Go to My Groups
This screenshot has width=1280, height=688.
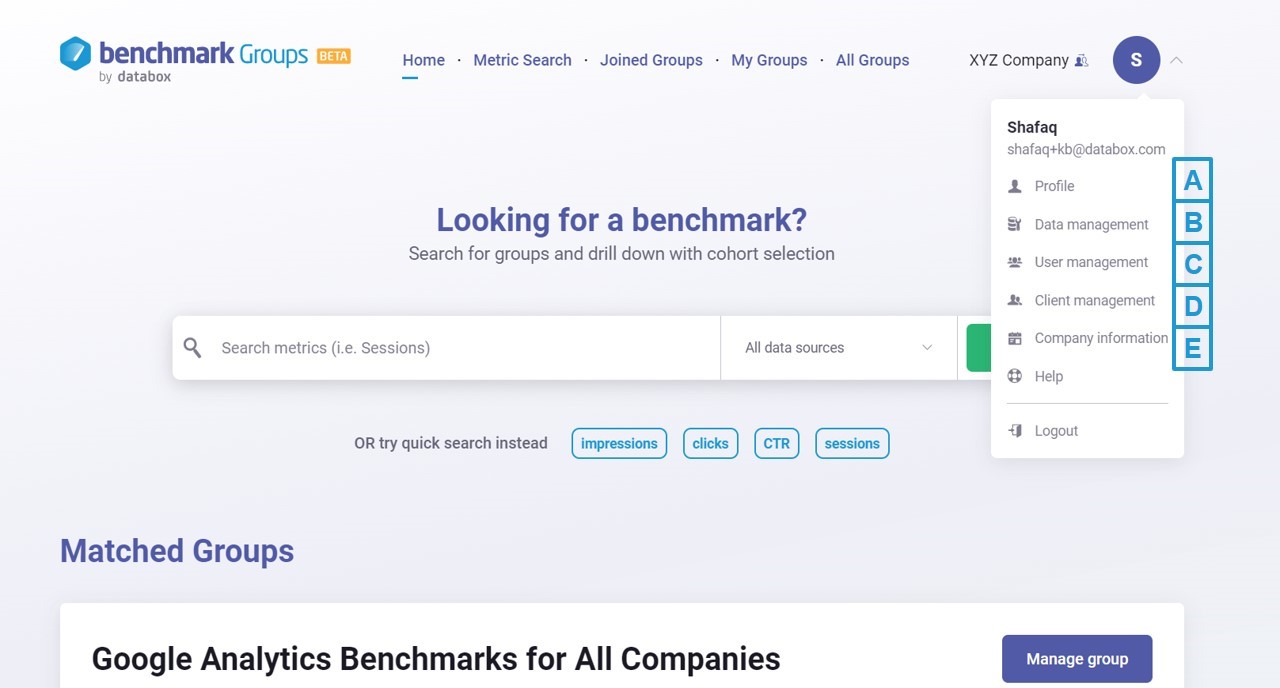pyautogui.click(x=769, y=60)
